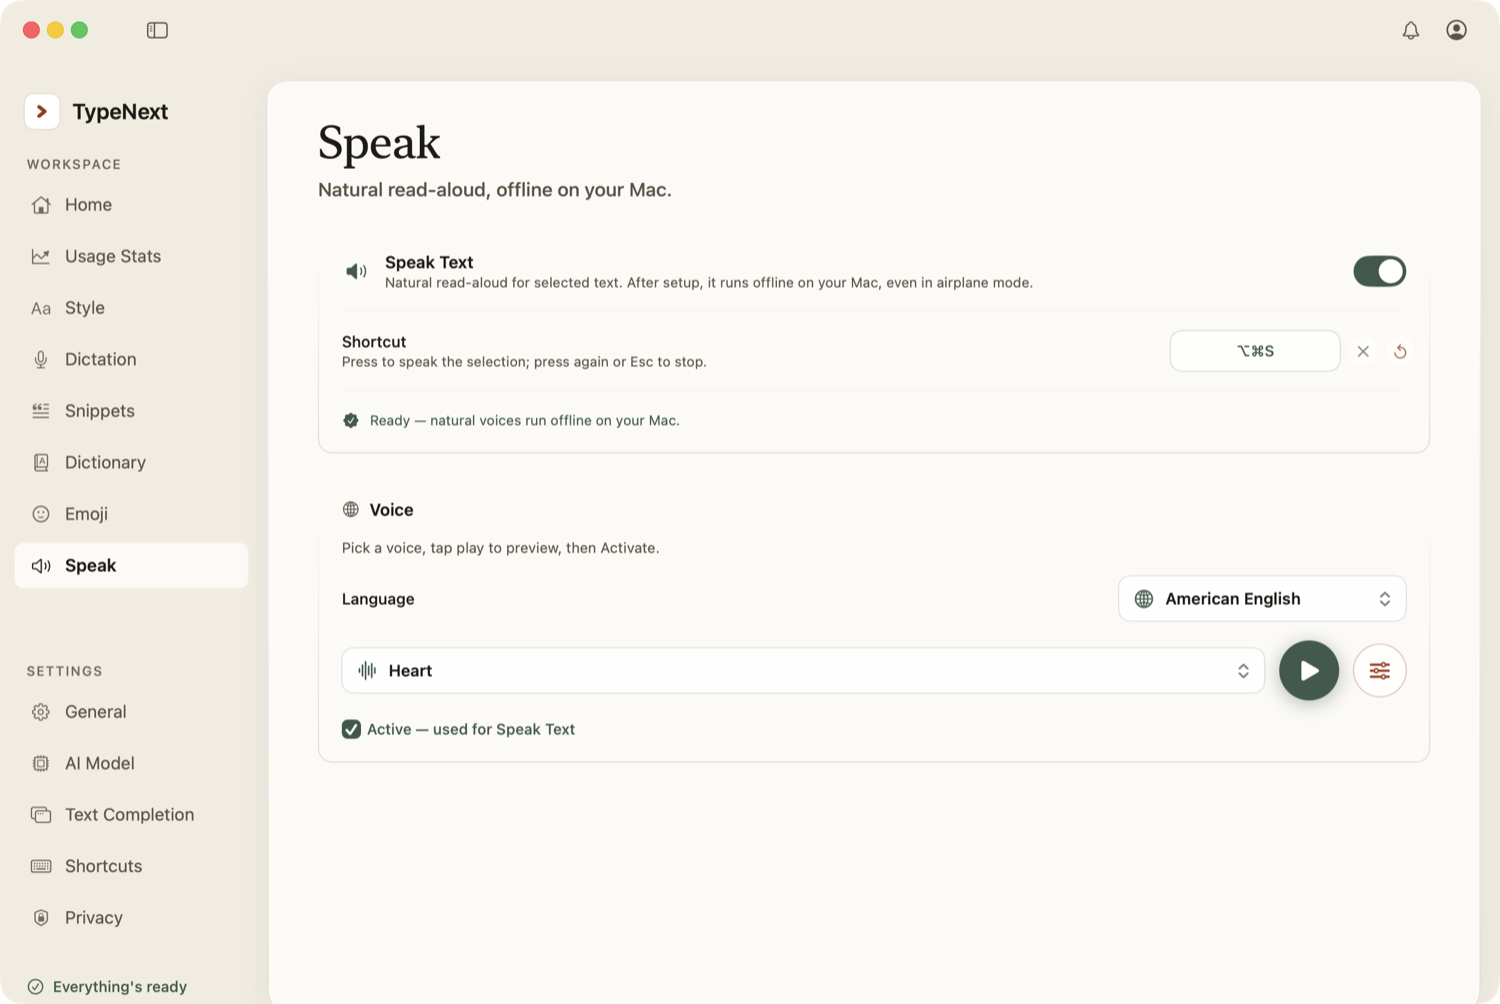Click the Shortcuts keyboard icon
1500x1004 pixels.
pyautogui.click(x=41, y=867)
